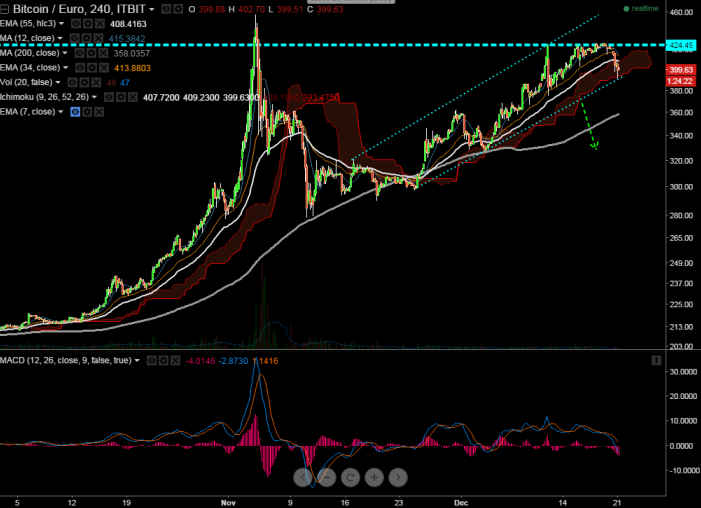The width and height of the screenshot is (701, 508).
Task: Open format settings for EMA (34, close)
Action: (x=92, y=68)
